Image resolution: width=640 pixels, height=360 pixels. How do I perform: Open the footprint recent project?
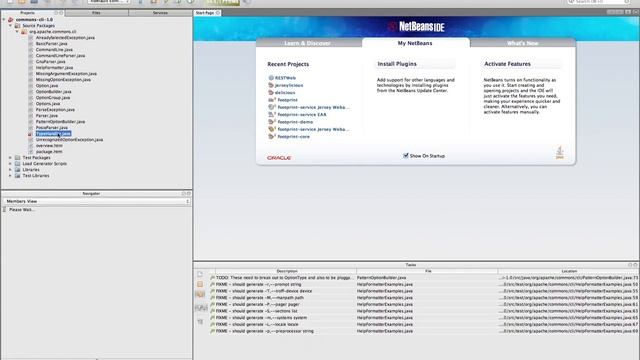point(287,100)
